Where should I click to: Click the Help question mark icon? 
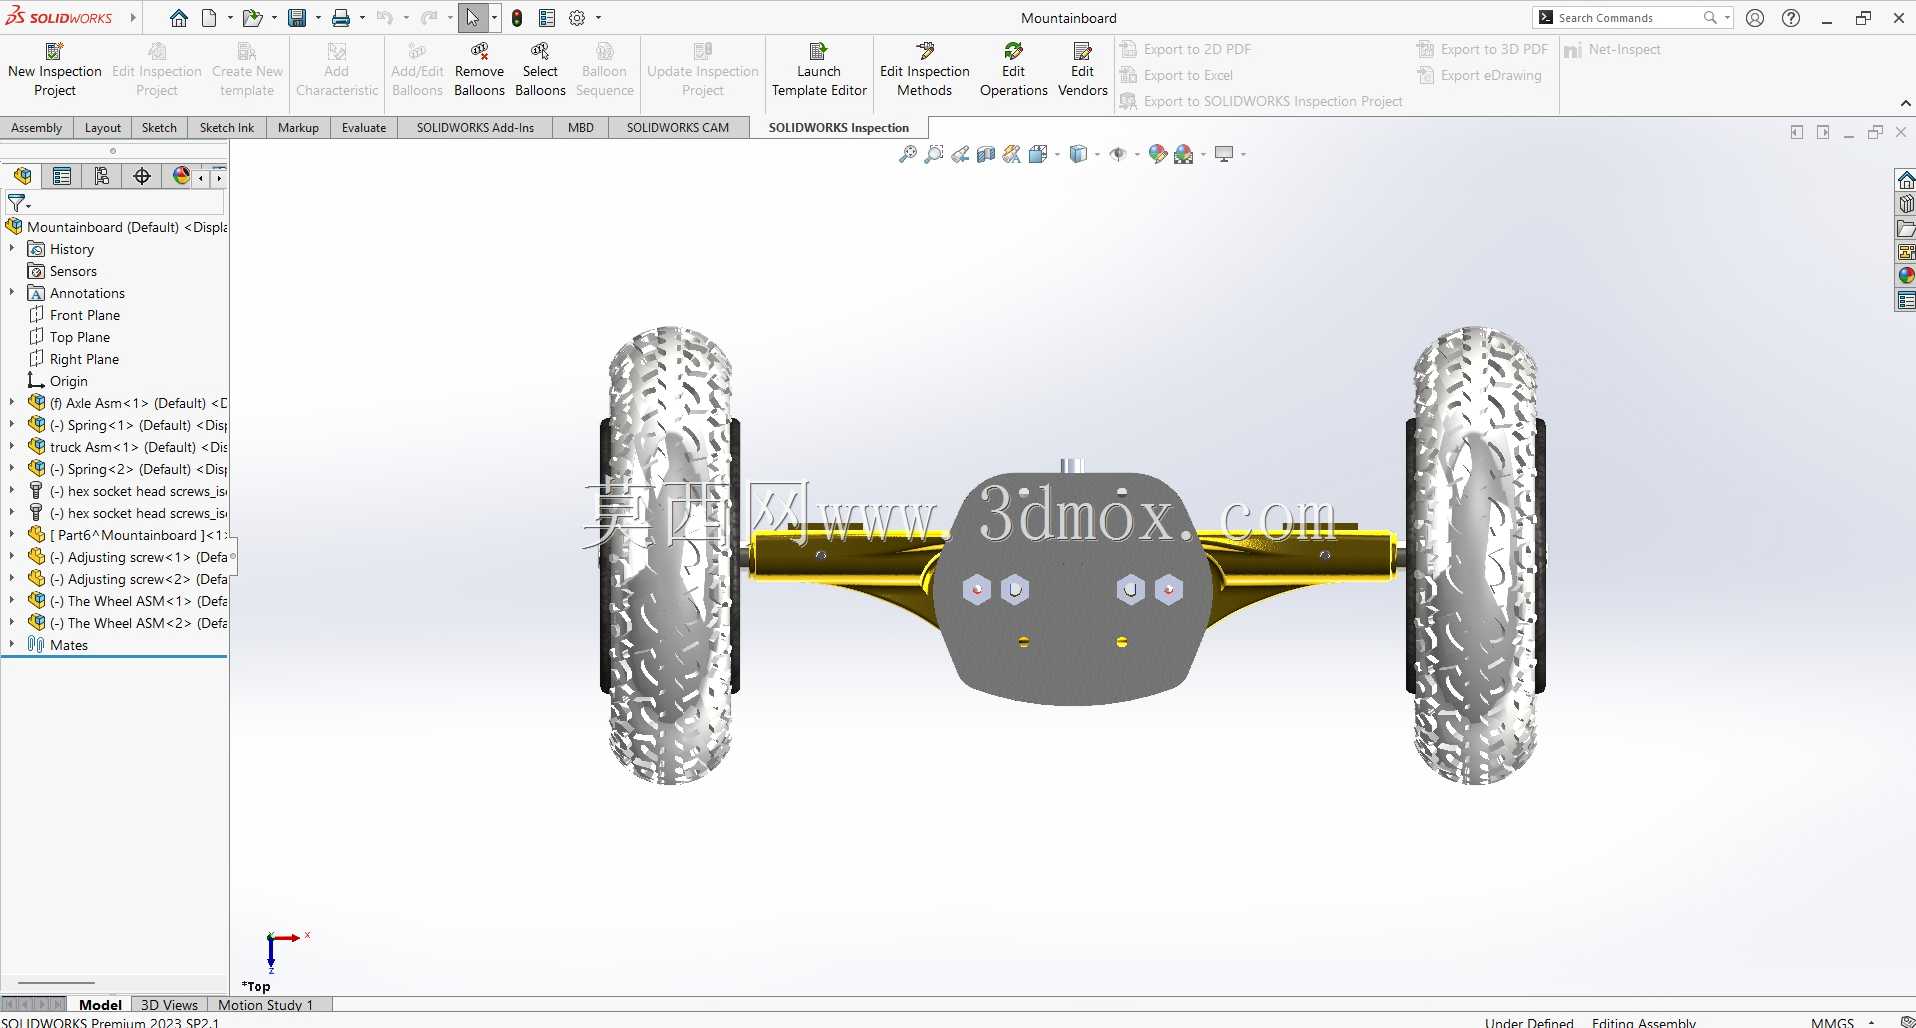(x=1791, y=18)
